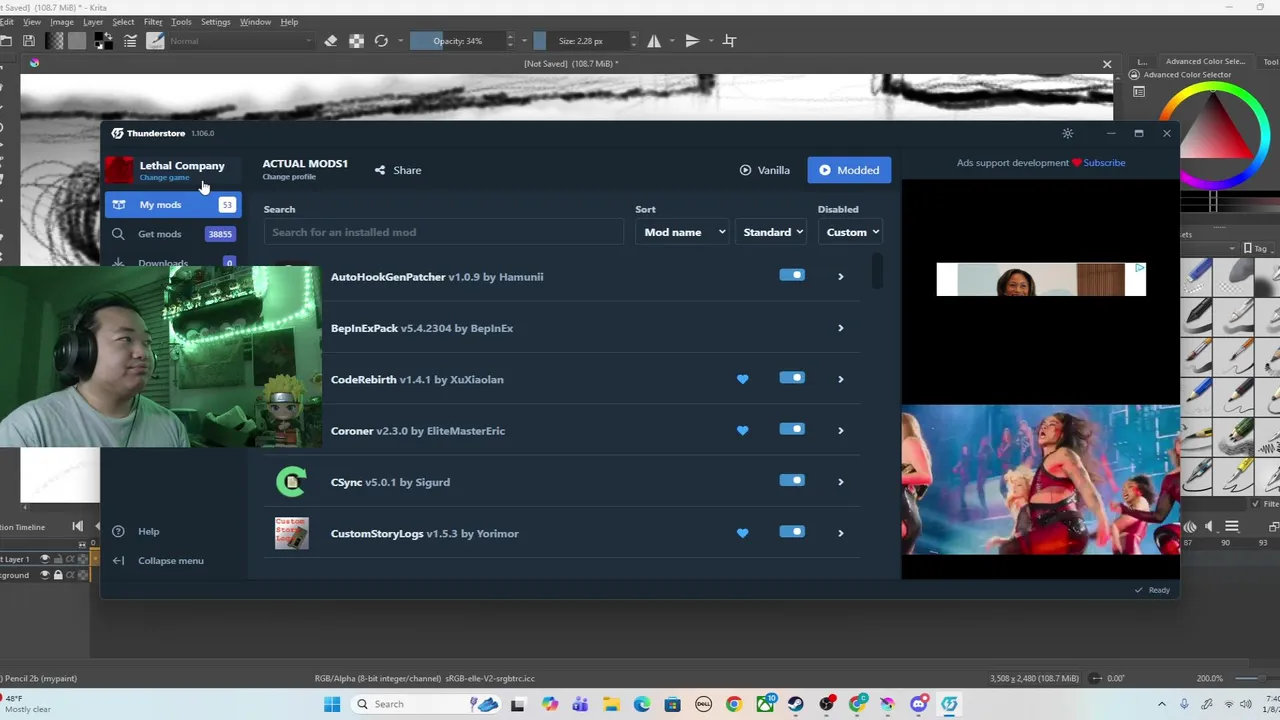Toggle visibility of Krita Layer 1
The height and width of the screenshot is (720, 1280).
pos(44,559)
